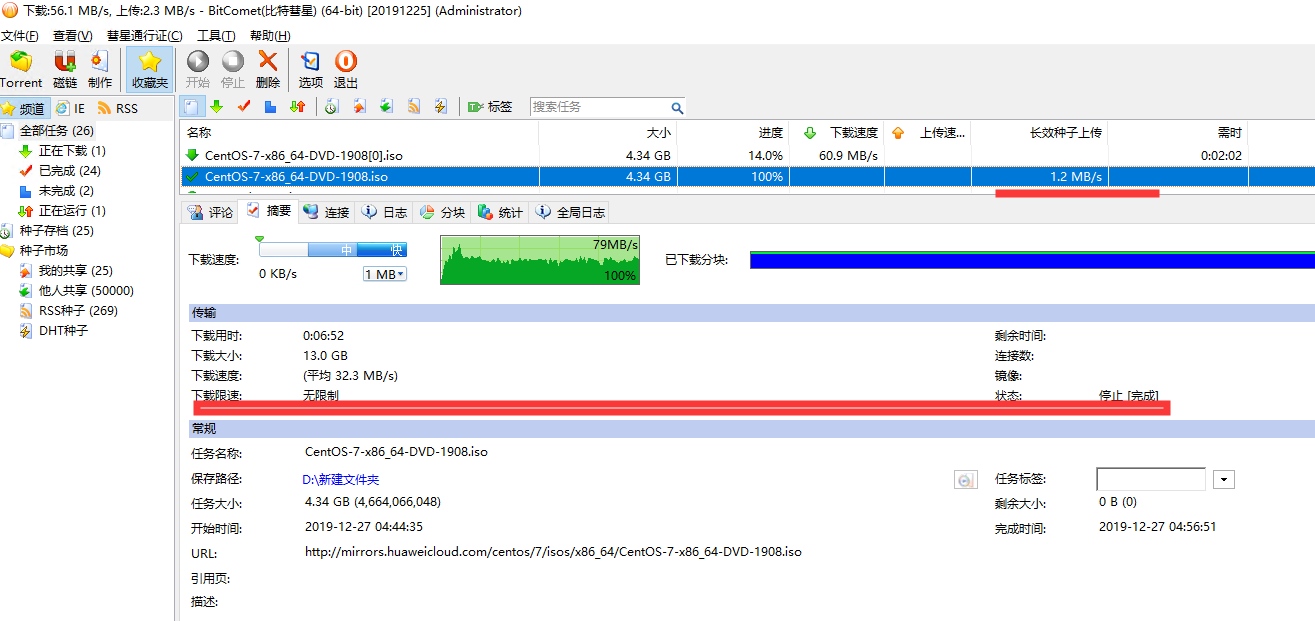Click the 退出 exit button

tap(346, 70)
